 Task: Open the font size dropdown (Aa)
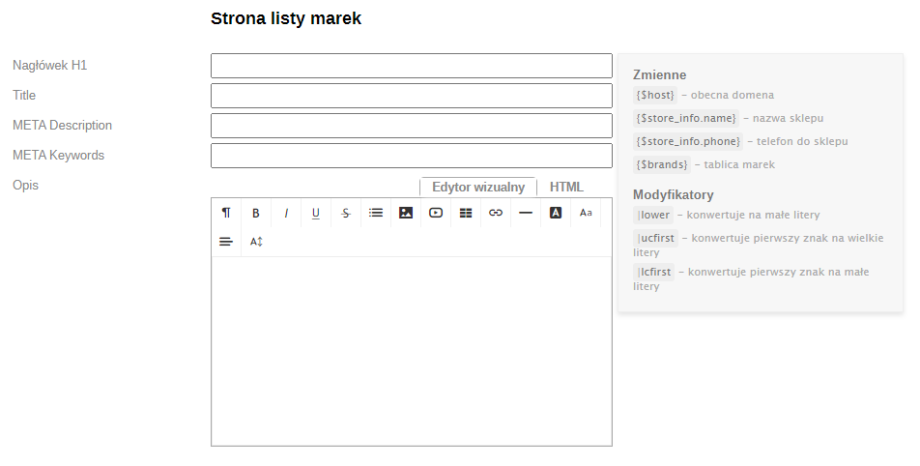point(586,213)
